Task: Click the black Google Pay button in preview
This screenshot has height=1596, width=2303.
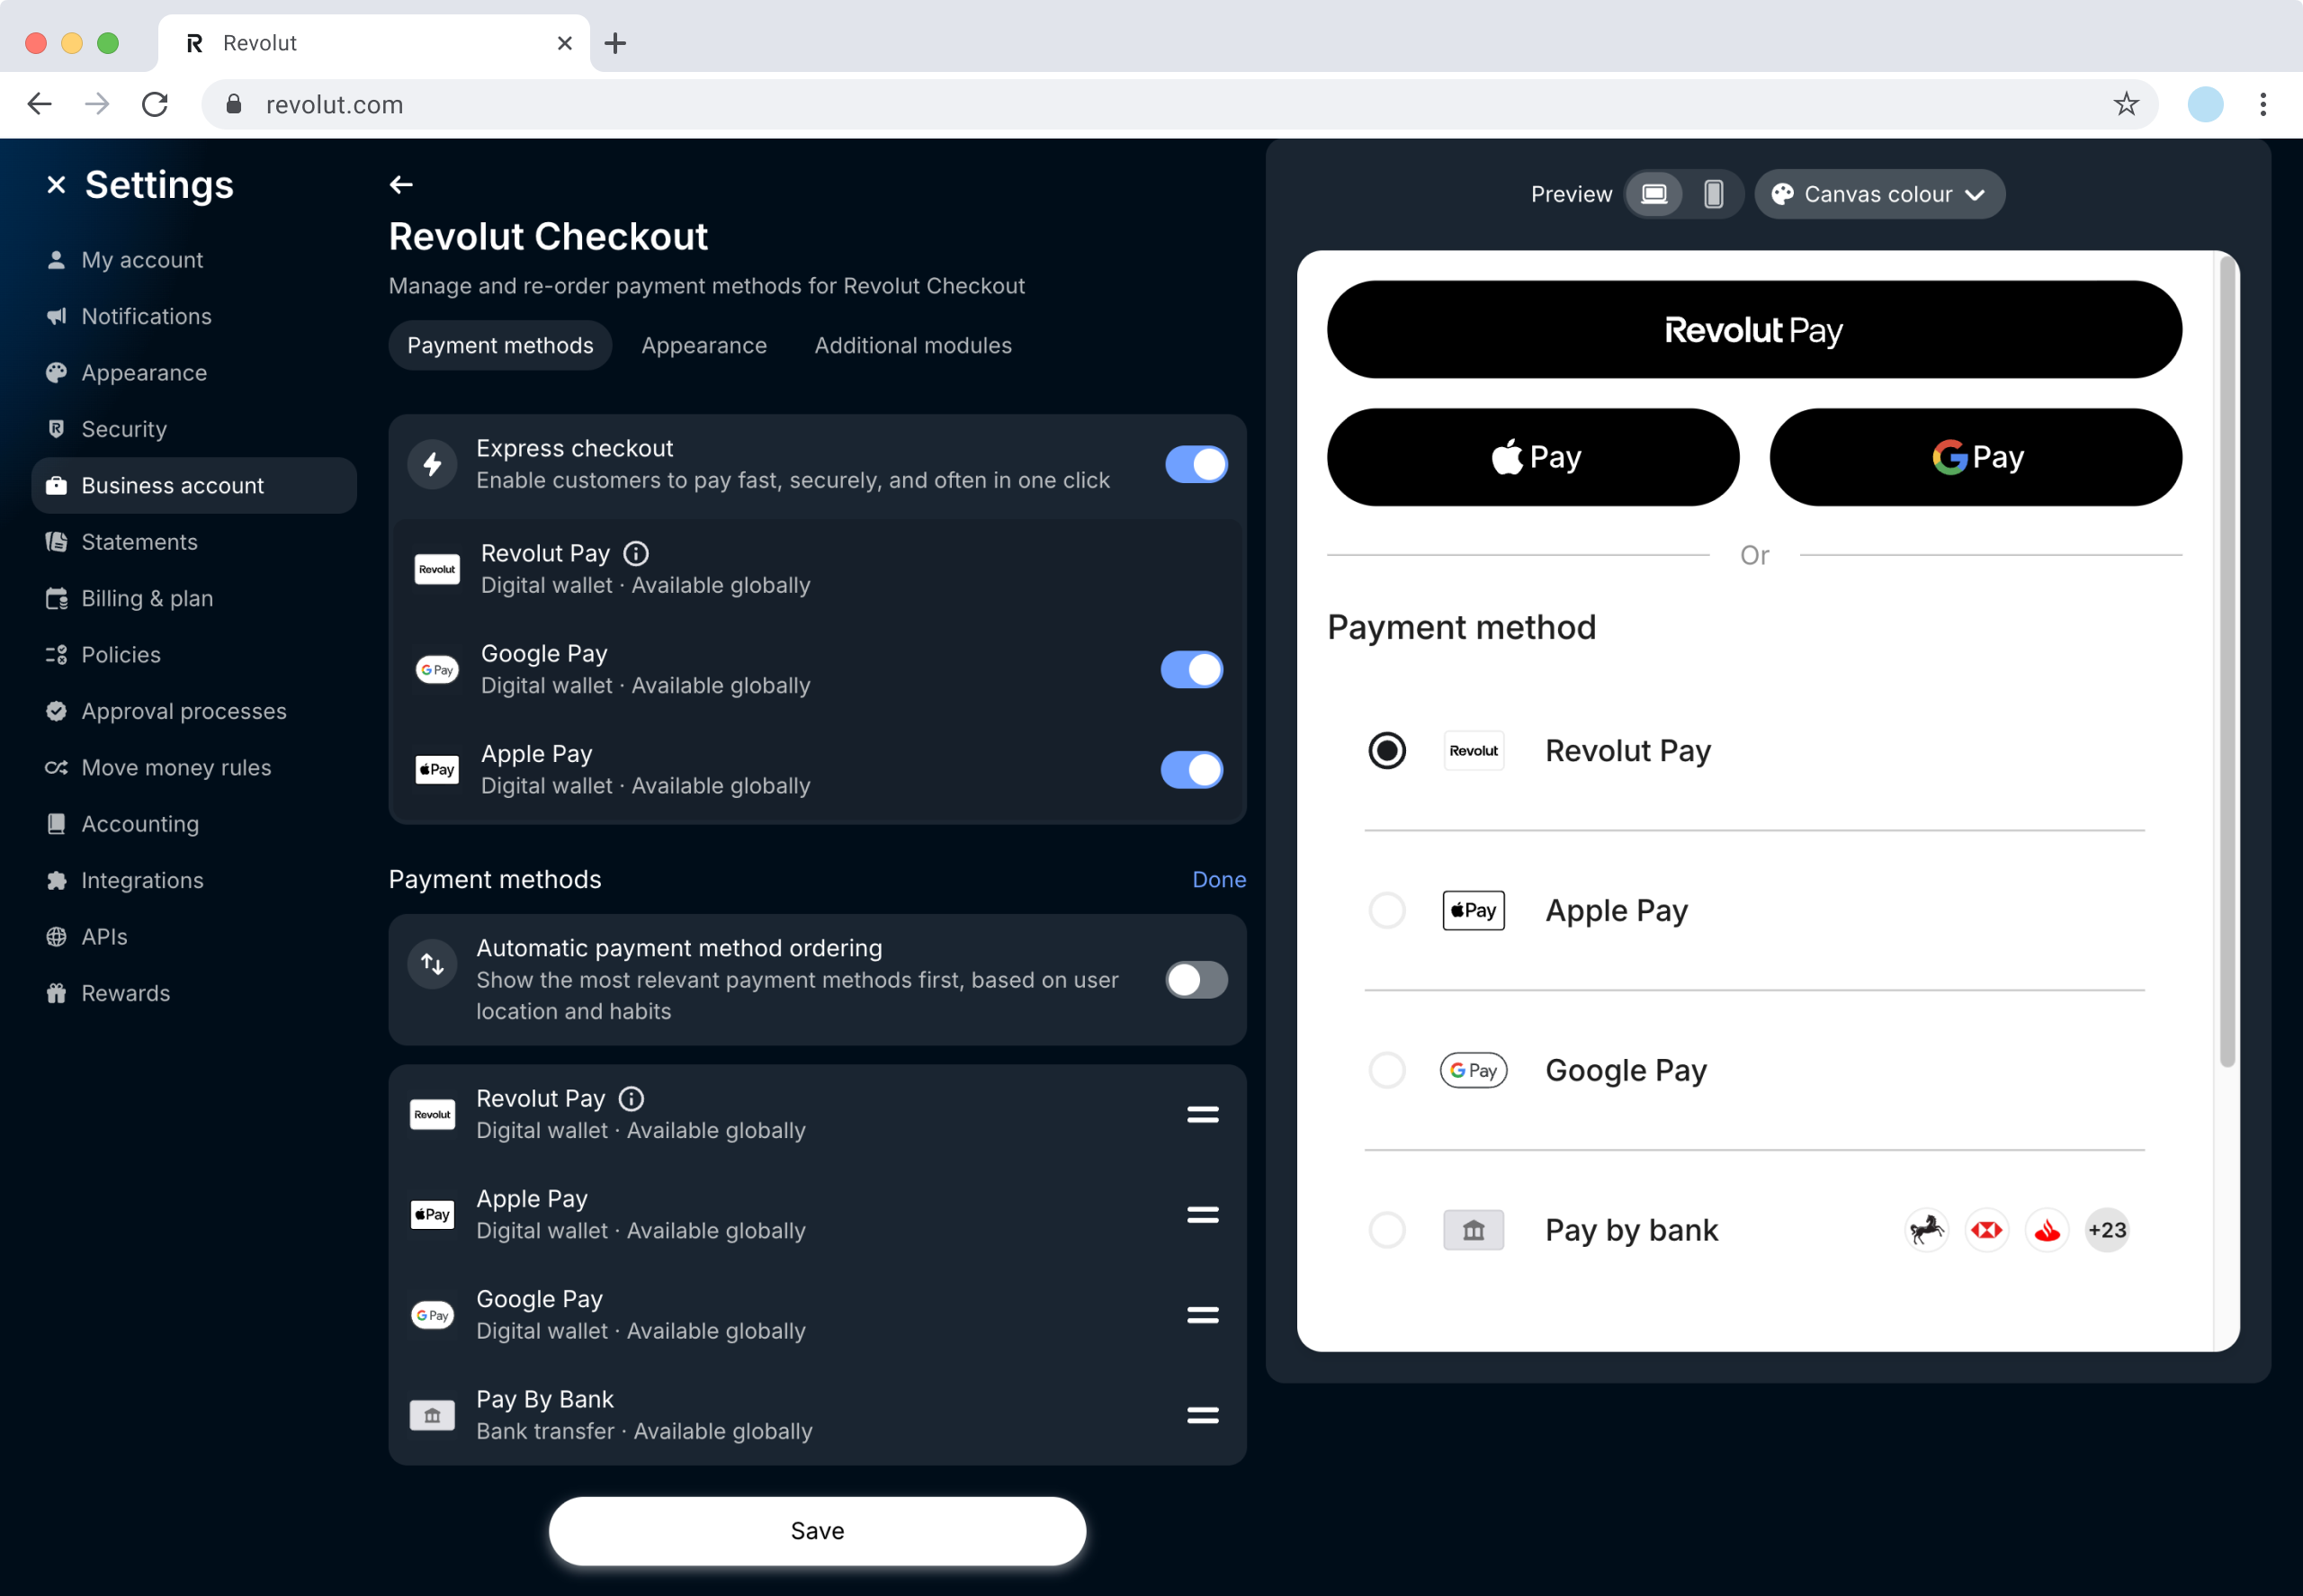Action: (1975, 457)
